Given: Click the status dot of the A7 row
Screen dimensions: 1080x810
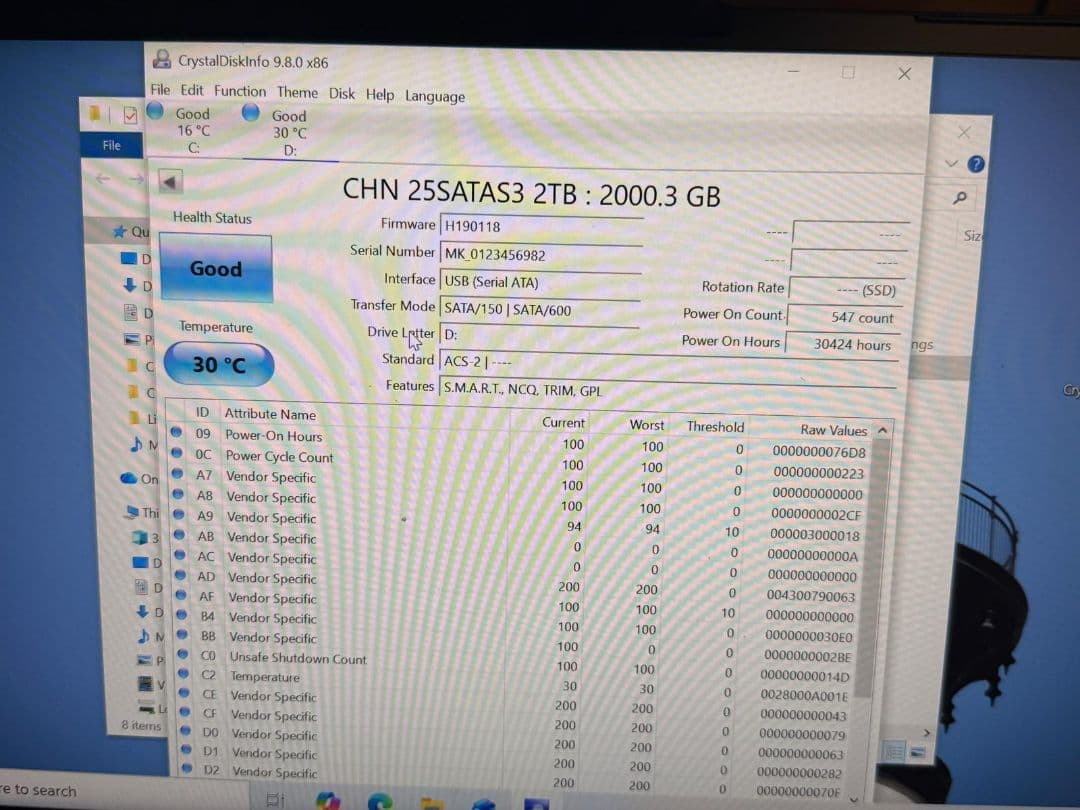Looking at the screenshot, I should click(x=178, y=474).
